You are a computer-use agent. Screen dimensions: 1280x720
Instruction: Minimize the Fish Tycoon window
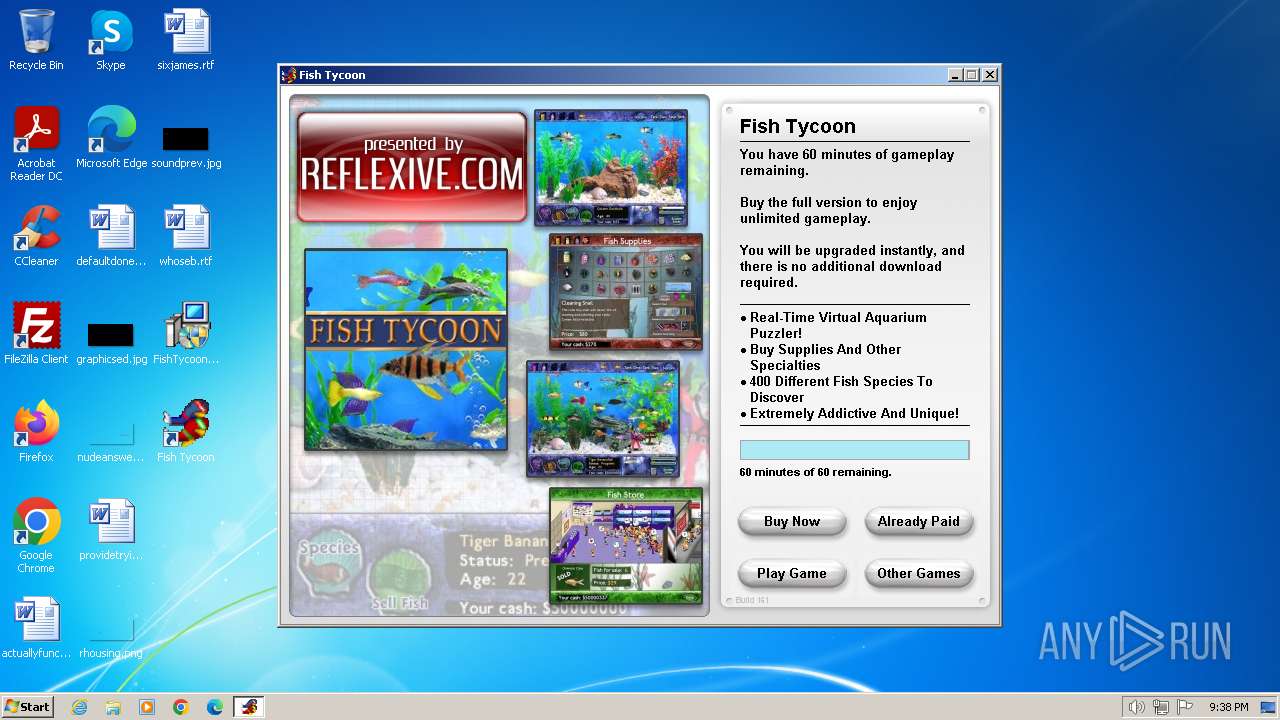(x=955, y=75)
